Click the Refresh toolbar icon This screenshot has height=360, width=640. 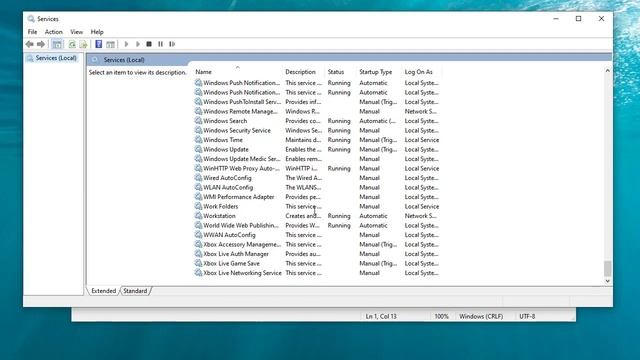(72, 44)
